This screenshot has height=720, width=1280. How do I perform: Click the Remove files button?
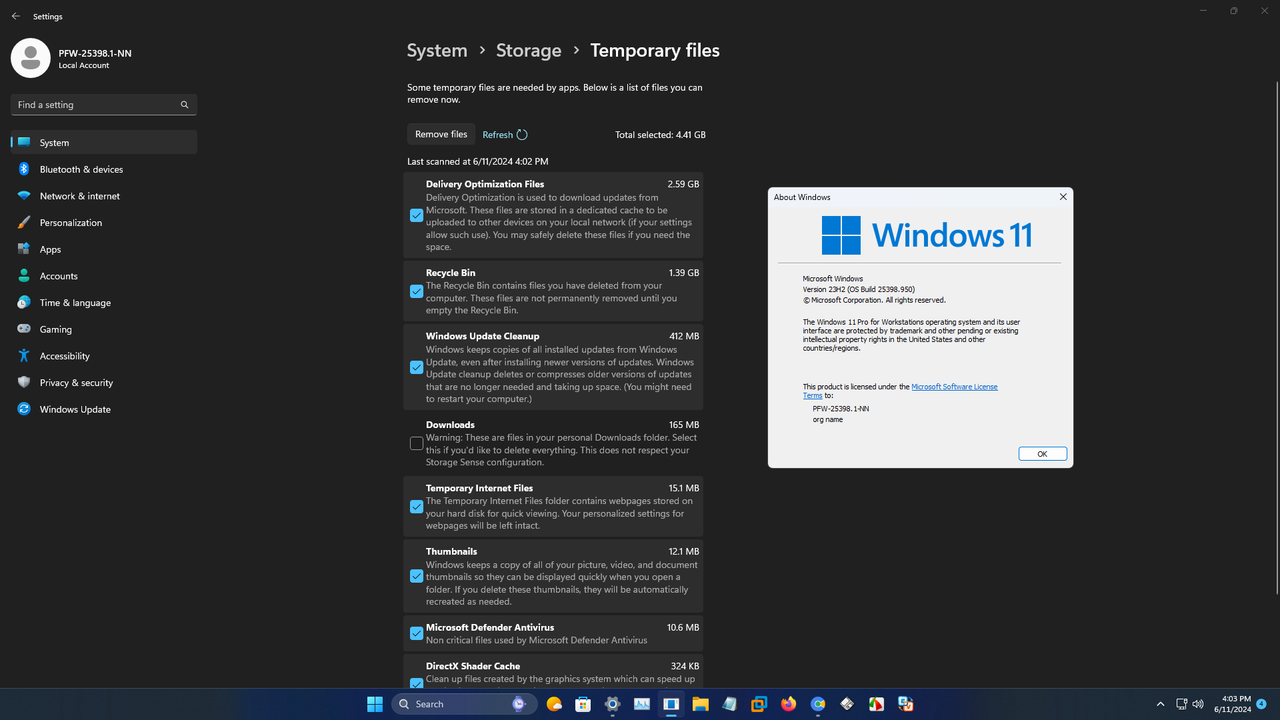coord(441,134)
